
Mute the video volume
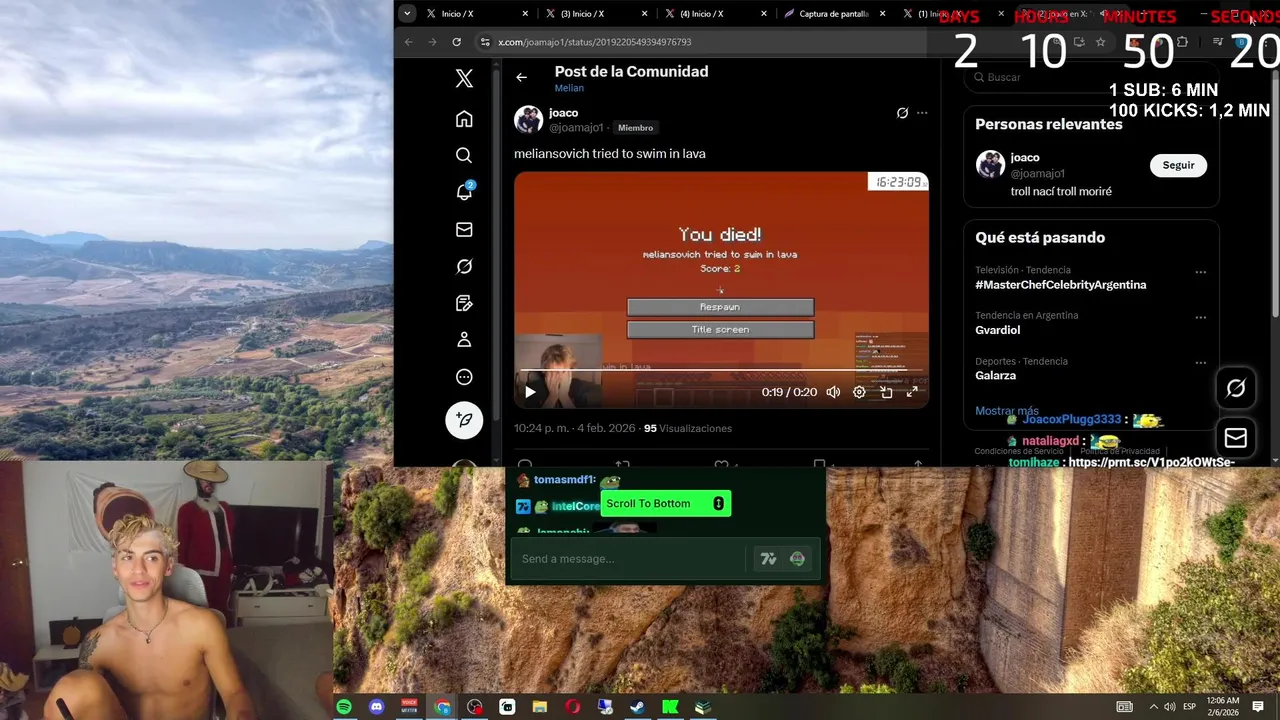(x=833, y=392)
